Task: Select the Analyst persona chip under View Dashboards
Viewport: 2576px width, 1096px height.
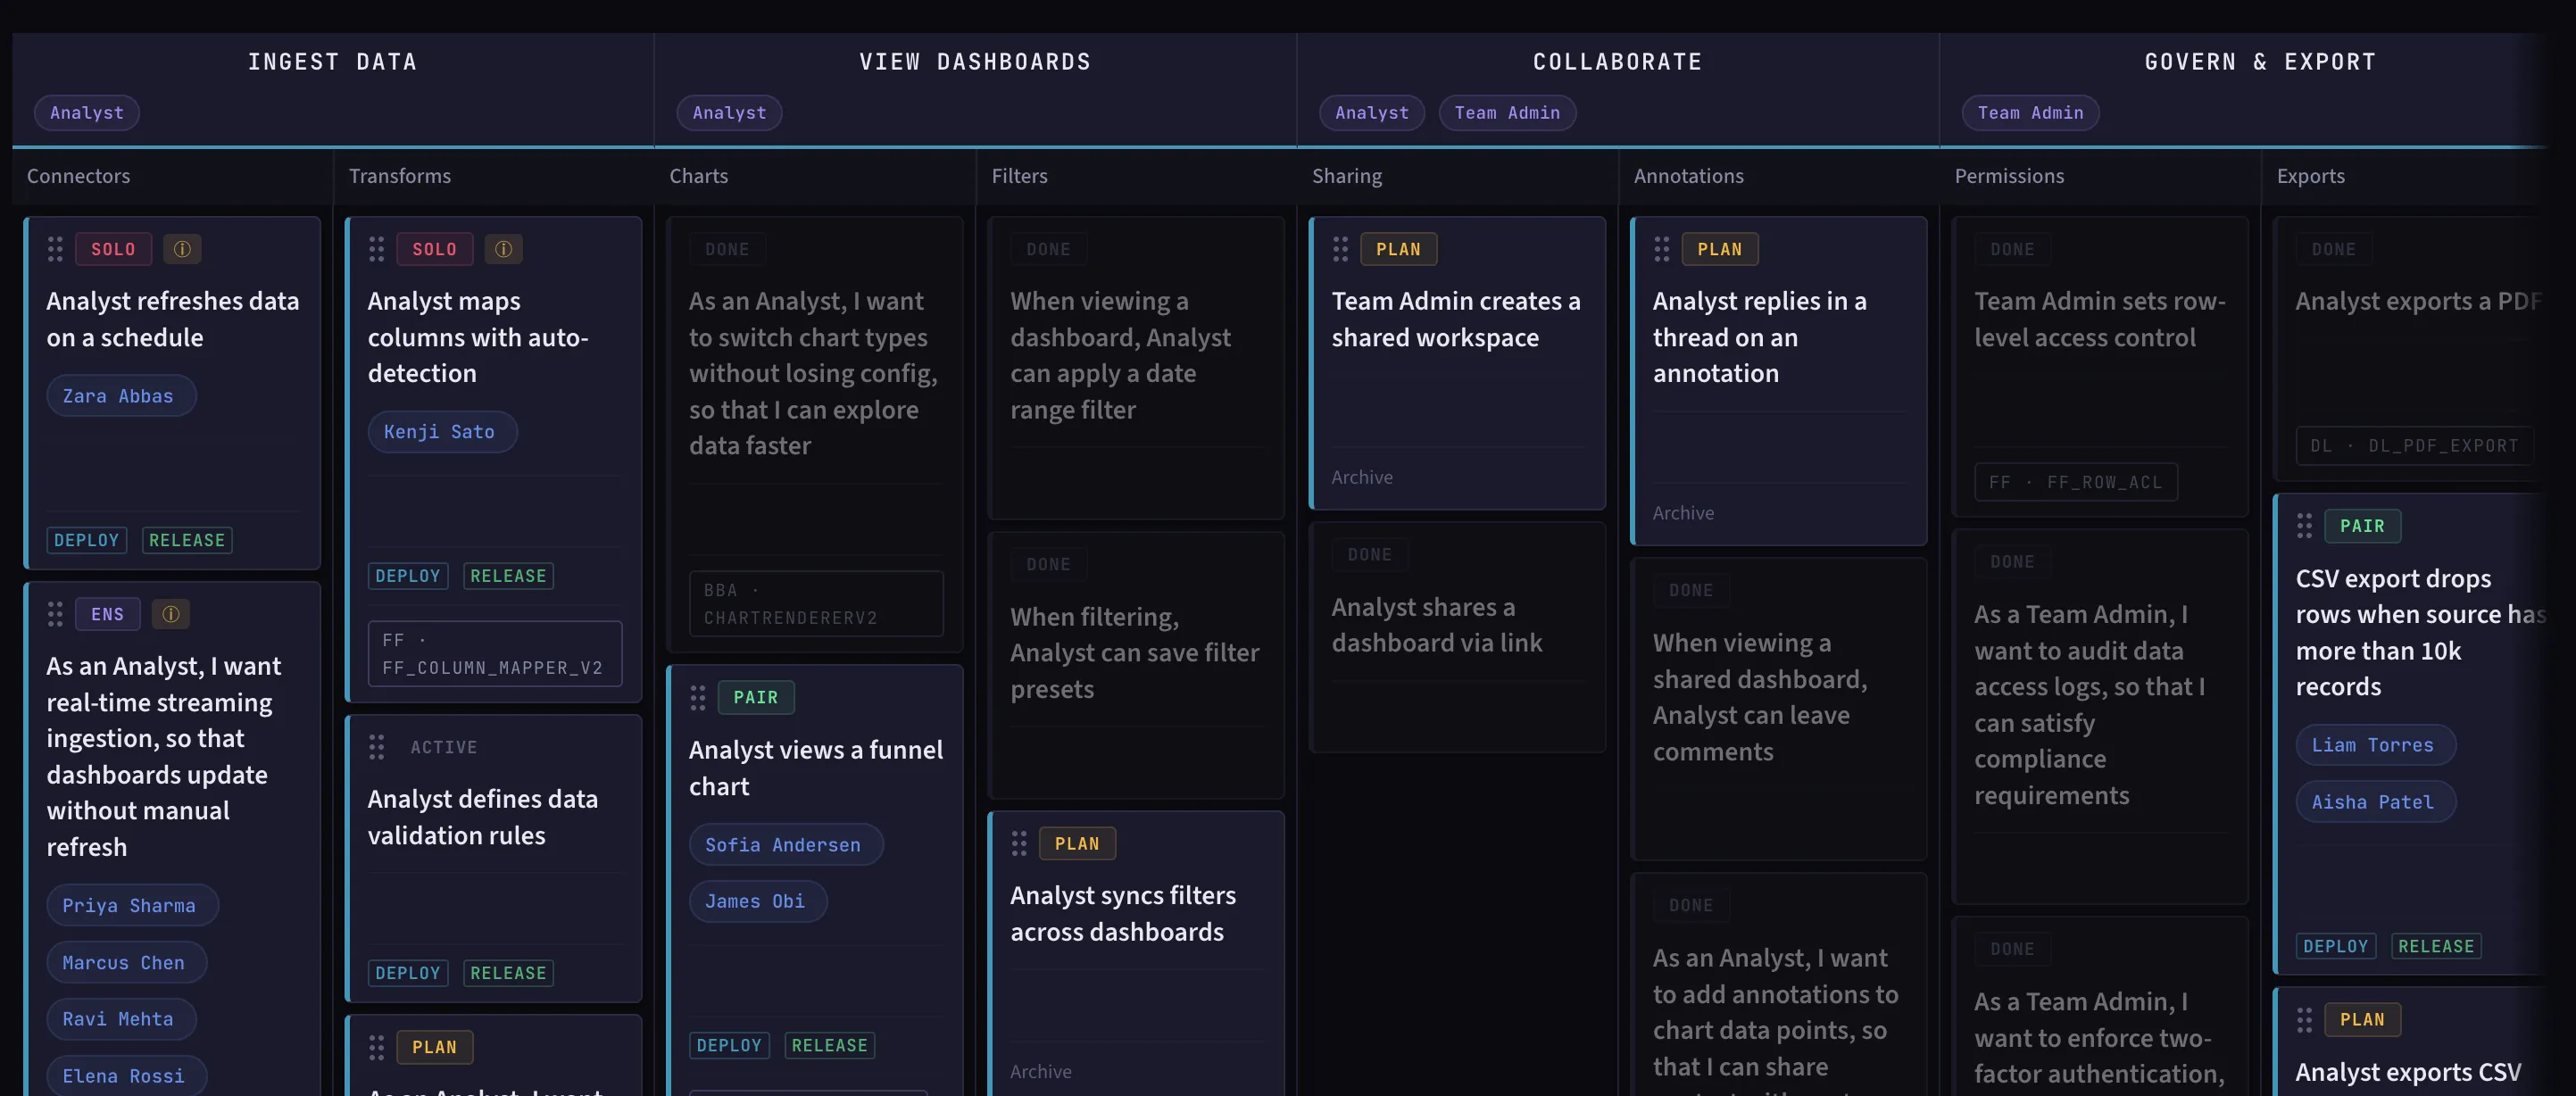Action: coord(729,113)
